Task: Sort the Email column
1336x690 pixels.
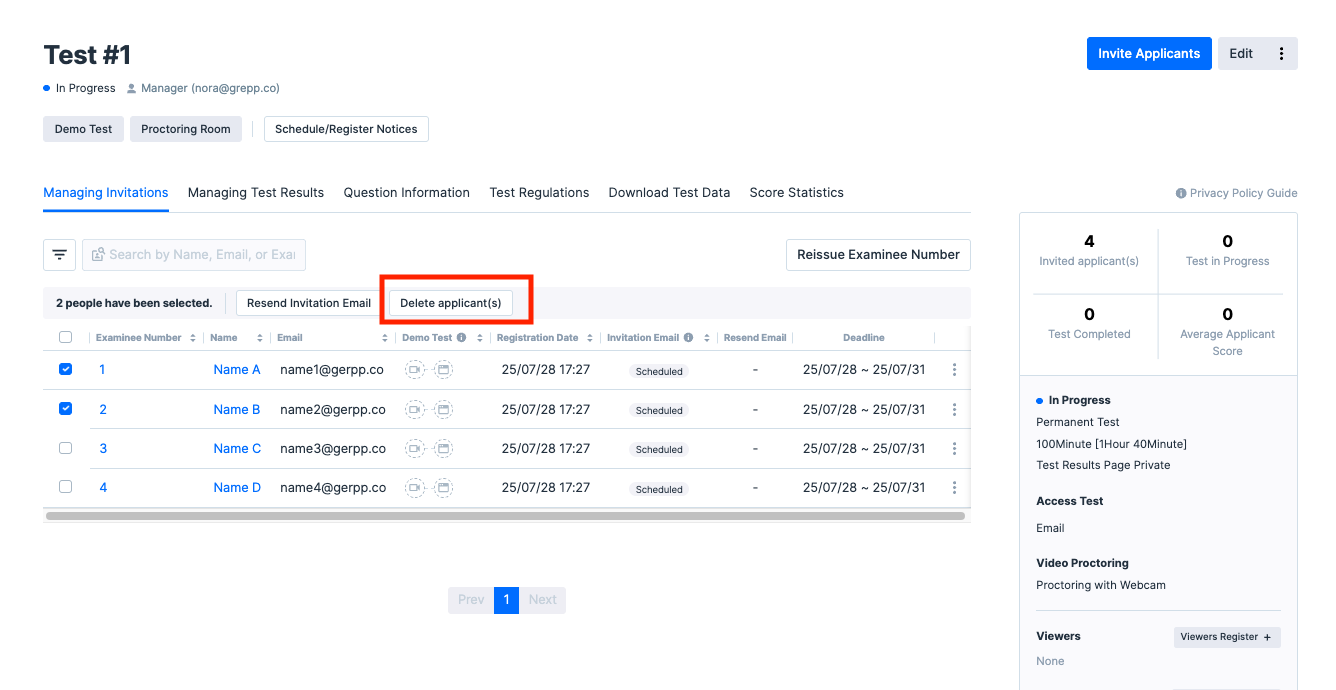Action: (385, 338)
